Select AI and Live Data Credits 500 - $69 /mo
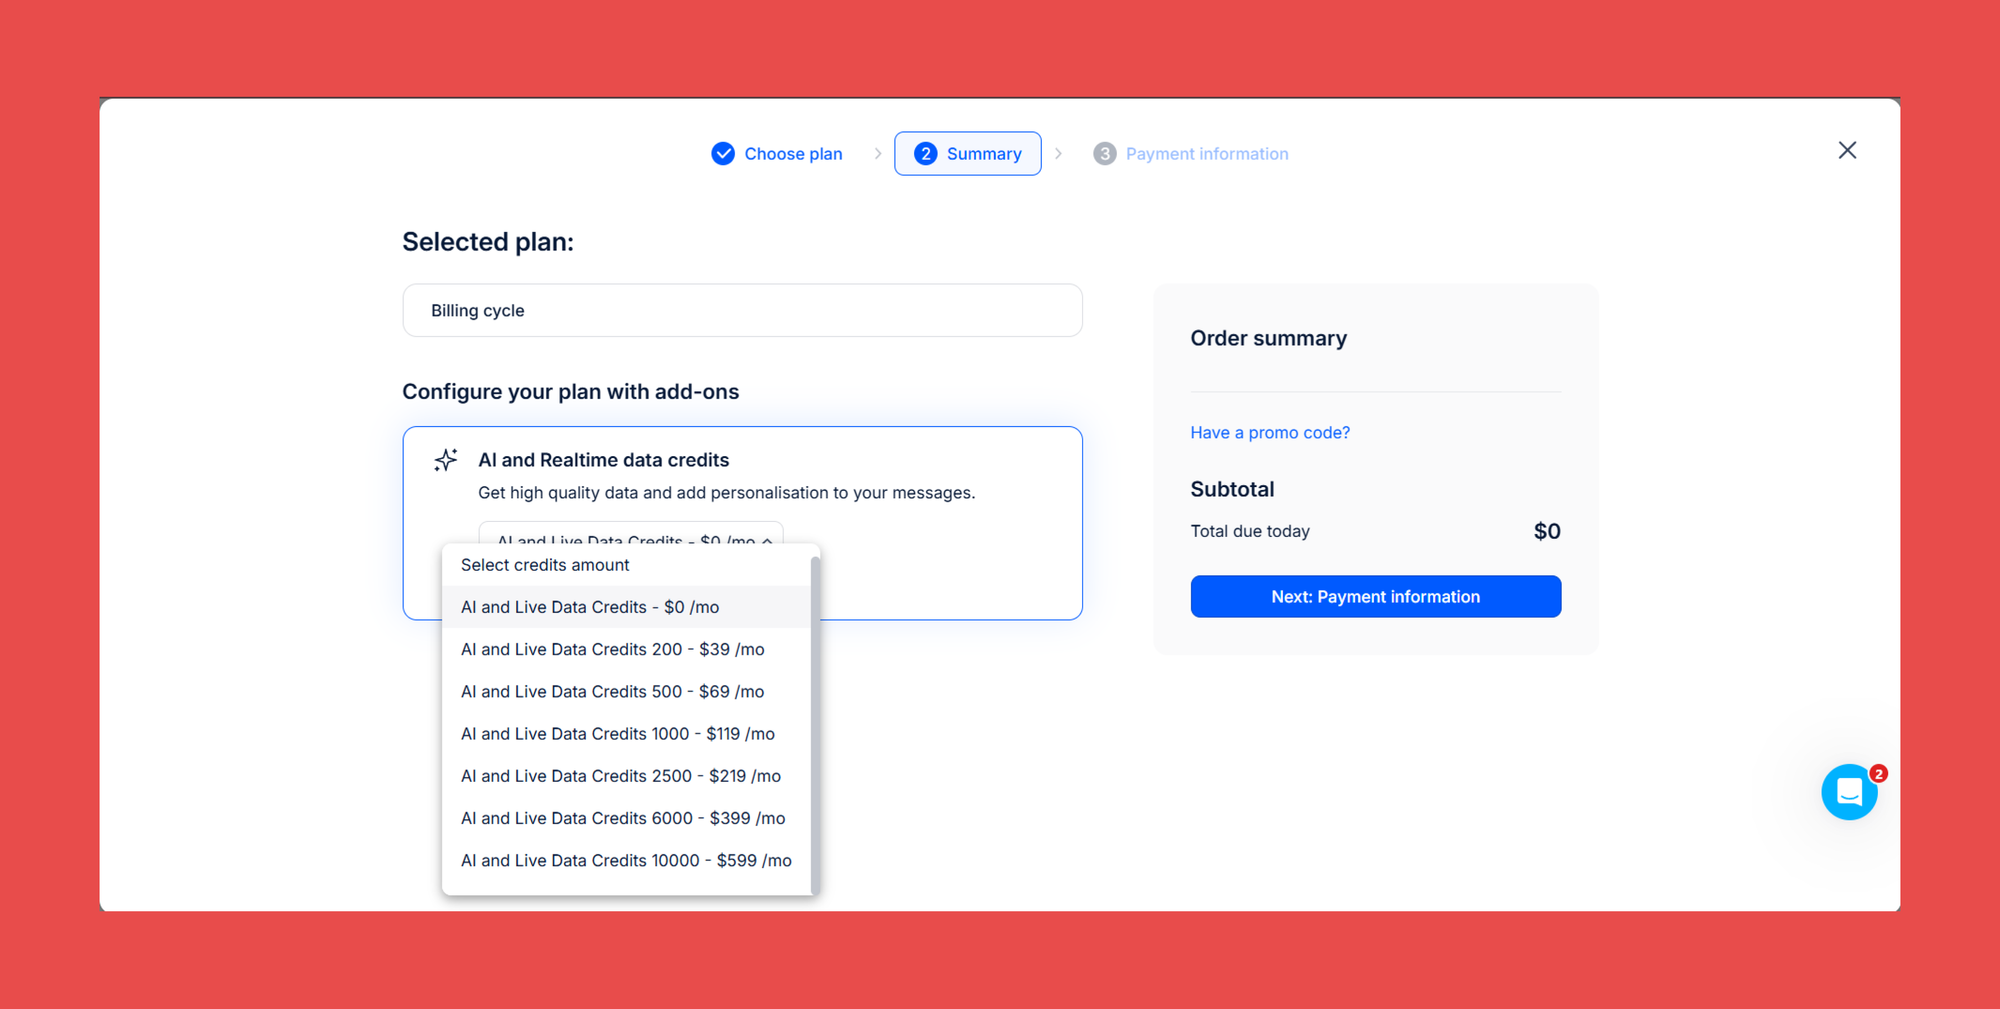The height and width of the screenshot is (1009, 2000). pyautogui.click(x=612, y=691)
